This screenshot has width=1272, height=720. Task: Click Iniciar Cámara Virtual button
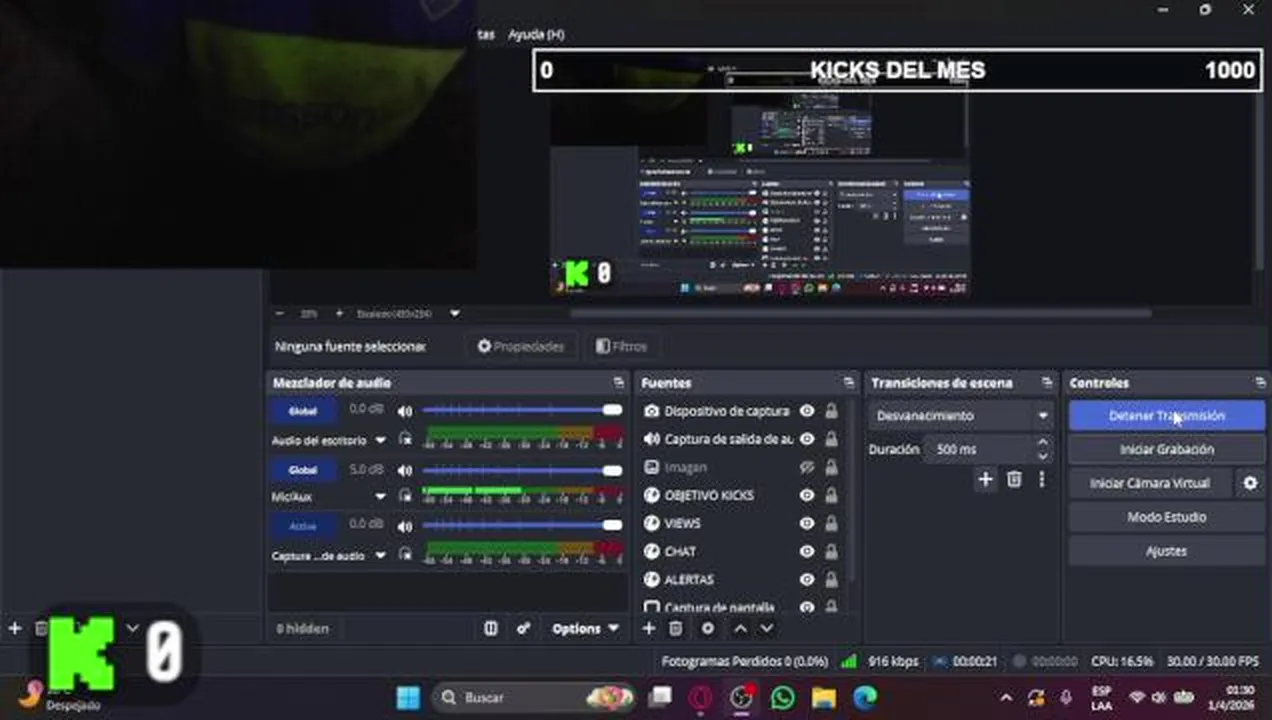[x=1150, y=483]
